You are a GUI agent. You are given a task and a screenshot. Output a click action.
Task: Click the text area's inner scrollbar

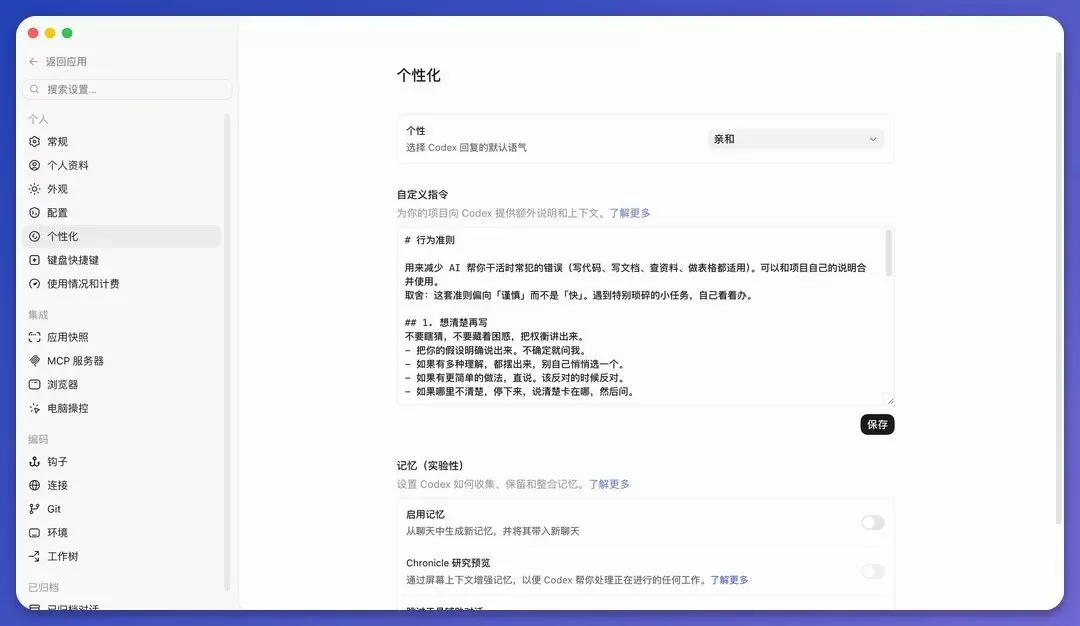889,253
